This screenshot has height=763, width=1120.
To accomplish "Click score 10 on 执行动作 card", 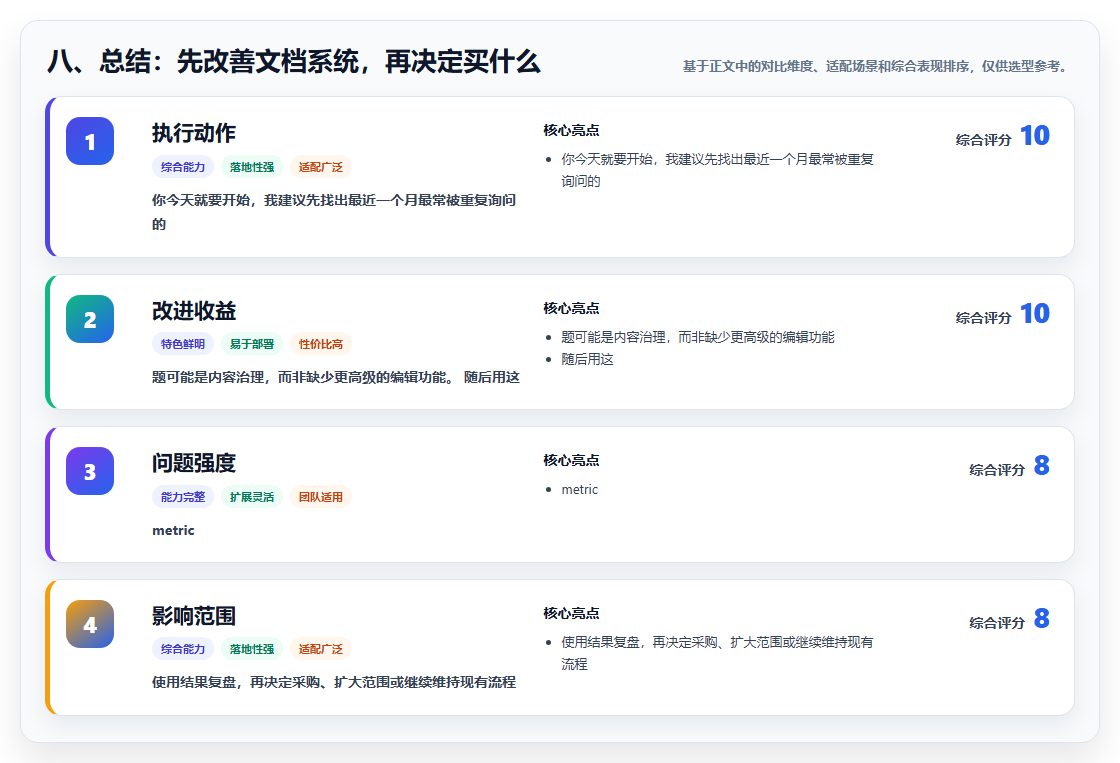I will [x=1034, y=136].
